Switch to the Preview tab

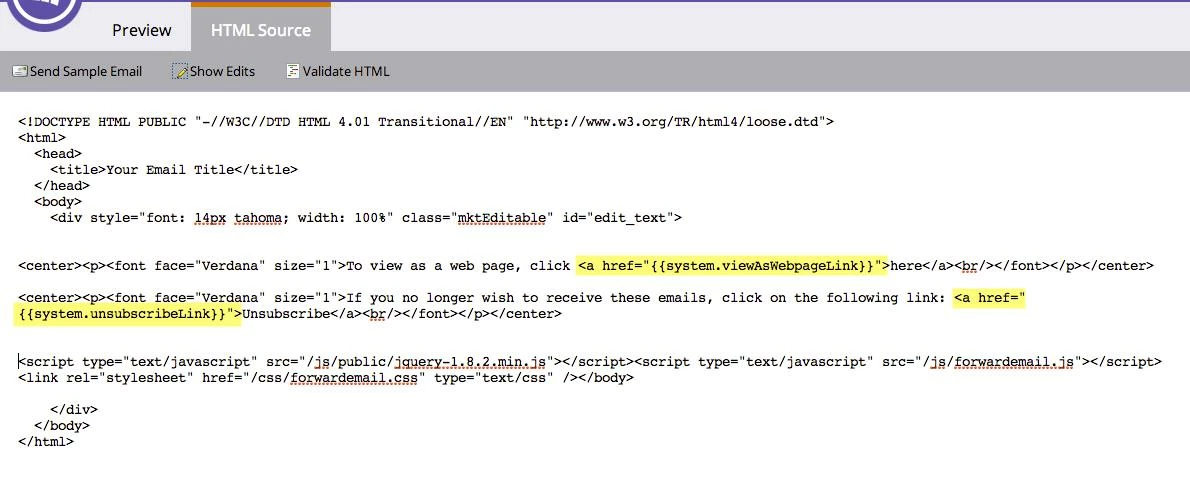click(x=142, y=30)
